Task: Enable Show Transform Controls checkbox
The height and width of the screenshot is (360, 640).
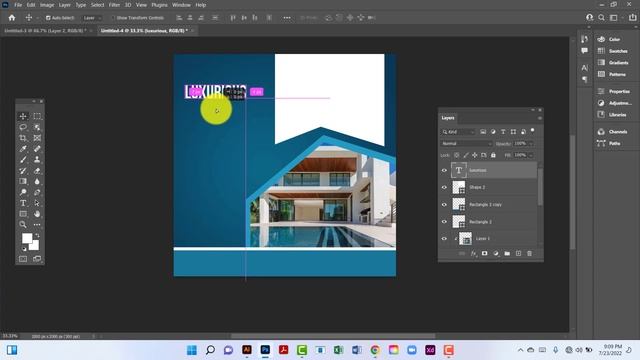Action: (114, 18)
